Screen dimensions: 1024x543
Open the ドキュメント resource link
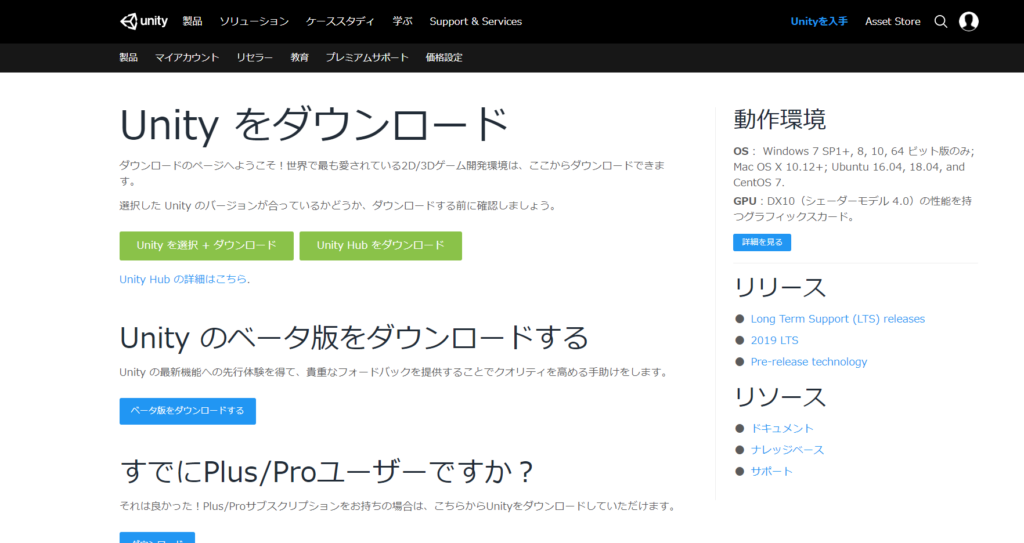click(782, 429)
